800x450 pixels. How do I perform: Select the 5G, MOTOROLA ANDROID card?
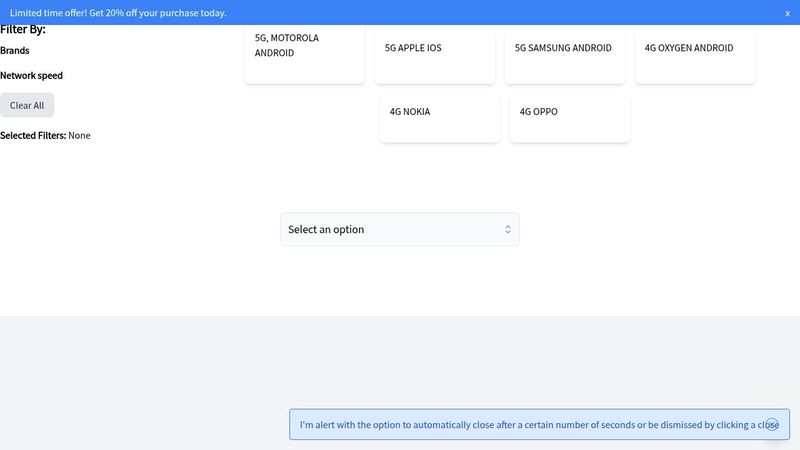tap(305, 53)
